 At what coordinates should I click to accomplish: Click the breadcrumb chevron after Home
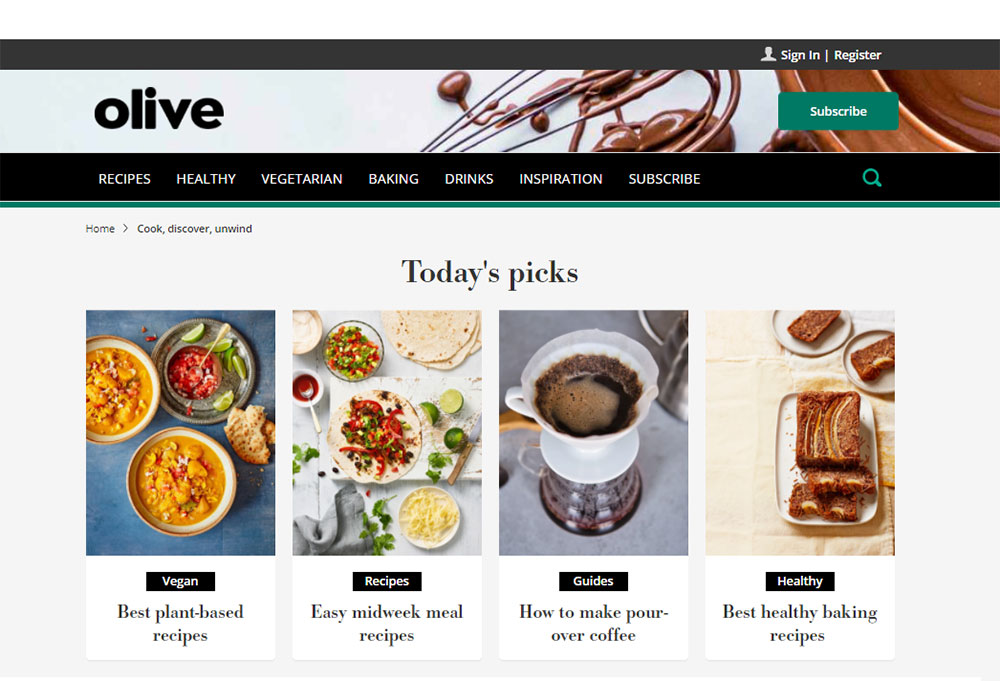point(126,228)
